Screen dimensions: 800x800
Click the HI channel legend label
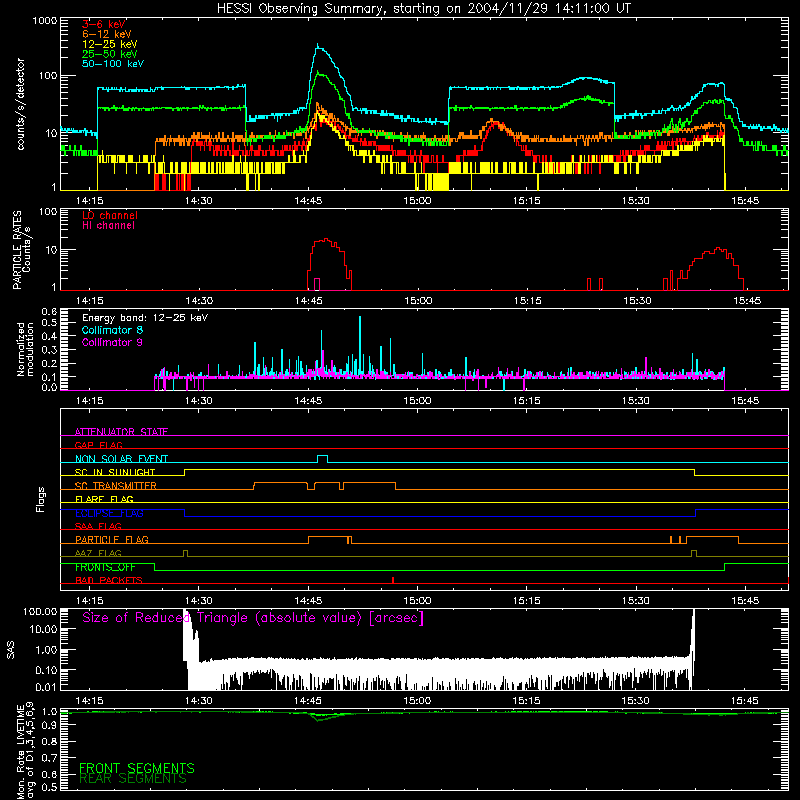pyautogui.click(x=108, y=226)
